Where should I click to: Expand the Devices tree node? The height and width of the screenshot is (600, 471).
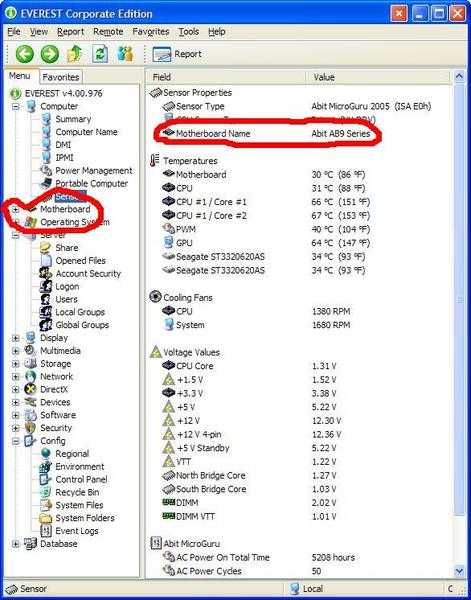coord(15,402)
